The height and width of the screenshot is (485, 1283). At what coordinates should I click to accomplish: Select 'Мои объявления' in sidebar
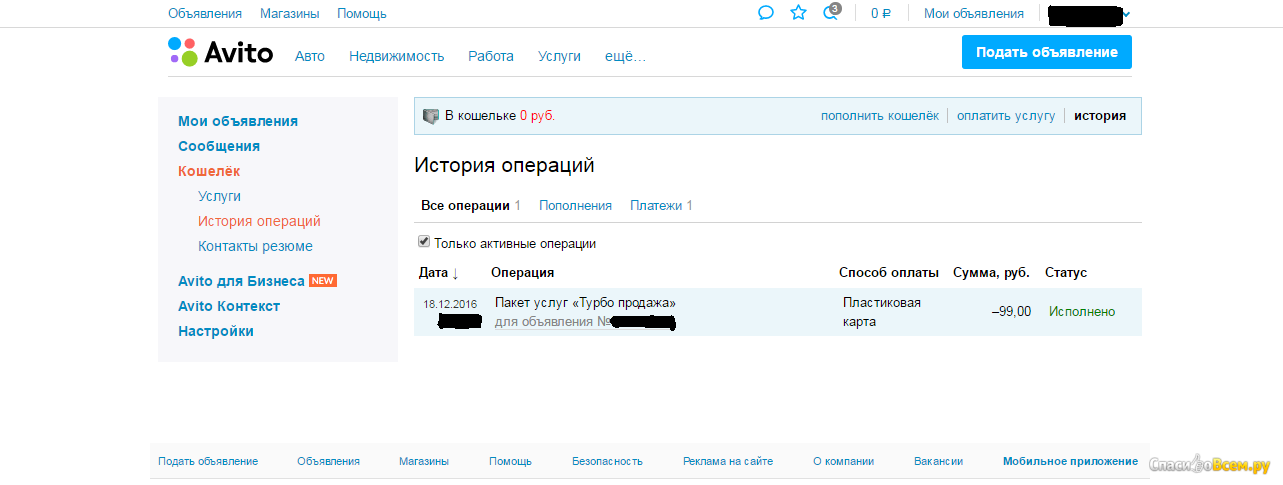(x=238, y=121)
